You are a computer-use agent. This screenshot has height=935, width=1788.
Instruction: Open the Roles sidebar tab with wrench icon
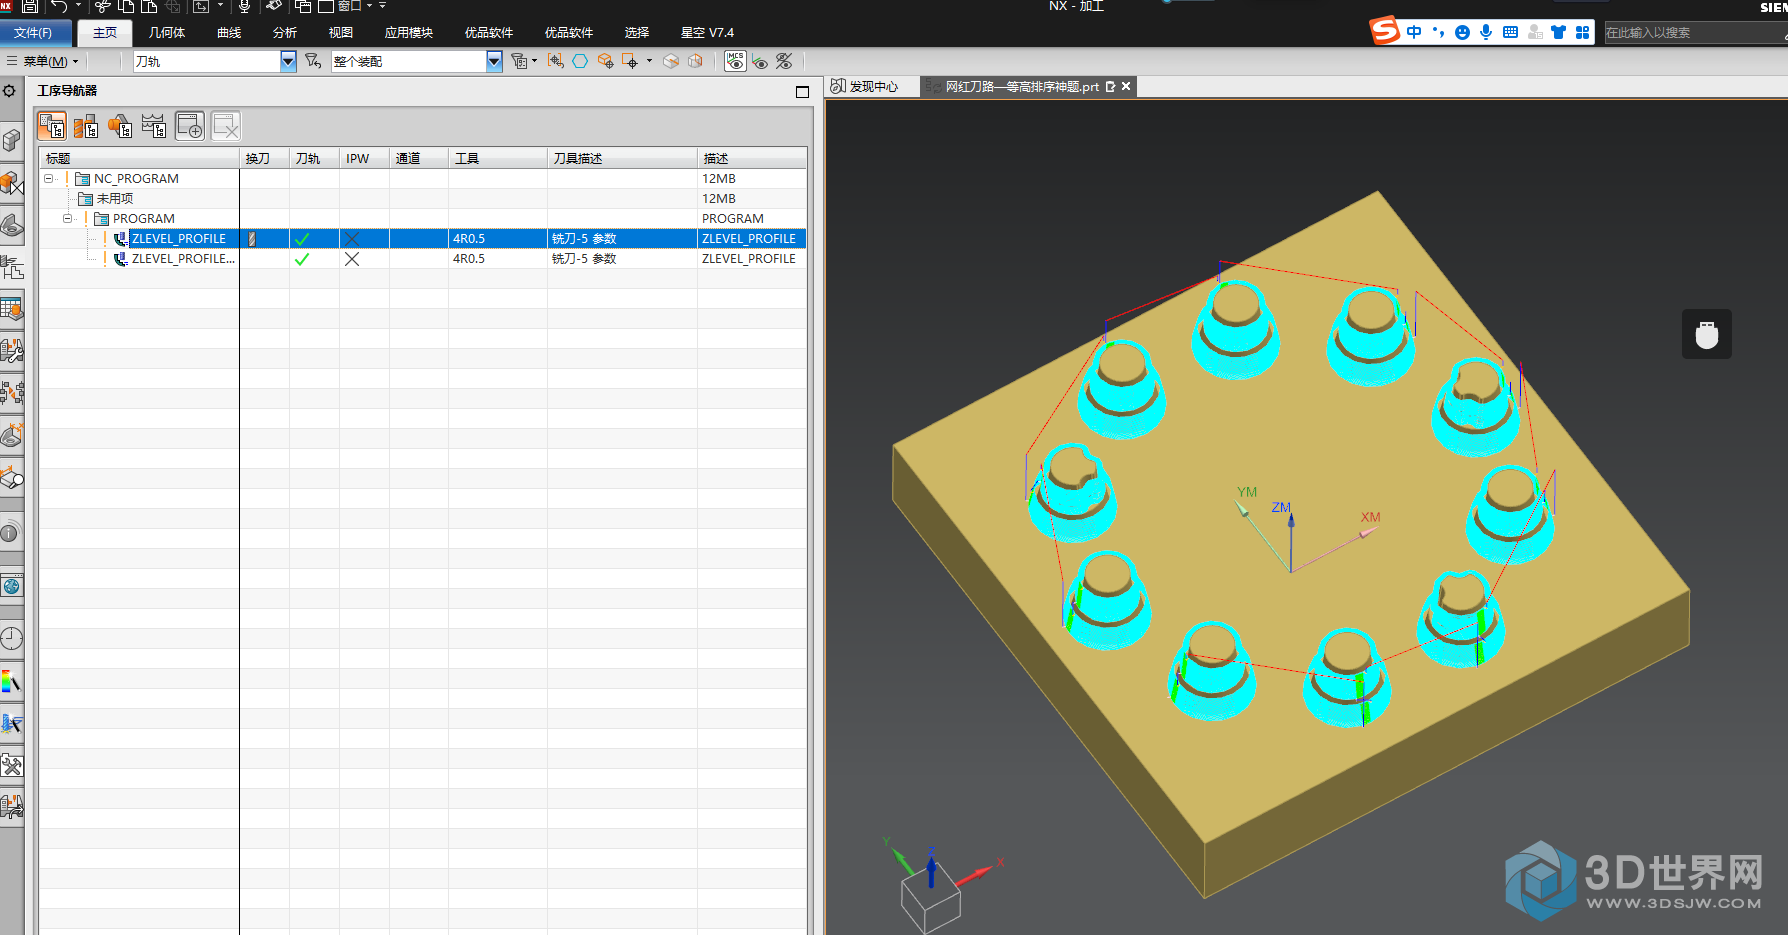(11, 766)
